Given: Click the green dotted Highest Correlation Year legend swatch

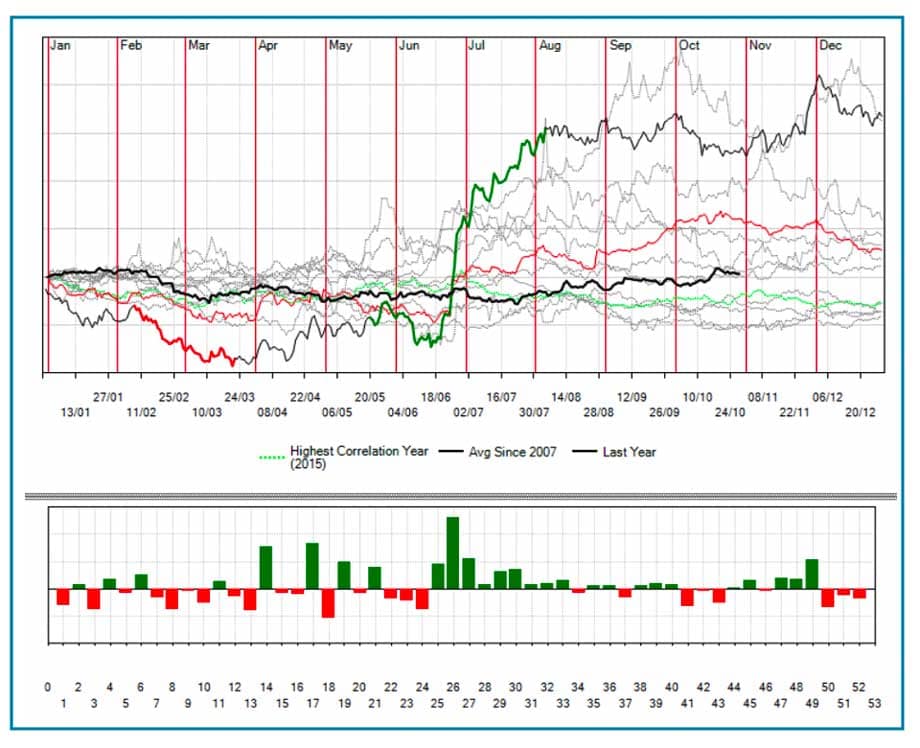Looking at the screenshot, I should (x=272, y=457).
